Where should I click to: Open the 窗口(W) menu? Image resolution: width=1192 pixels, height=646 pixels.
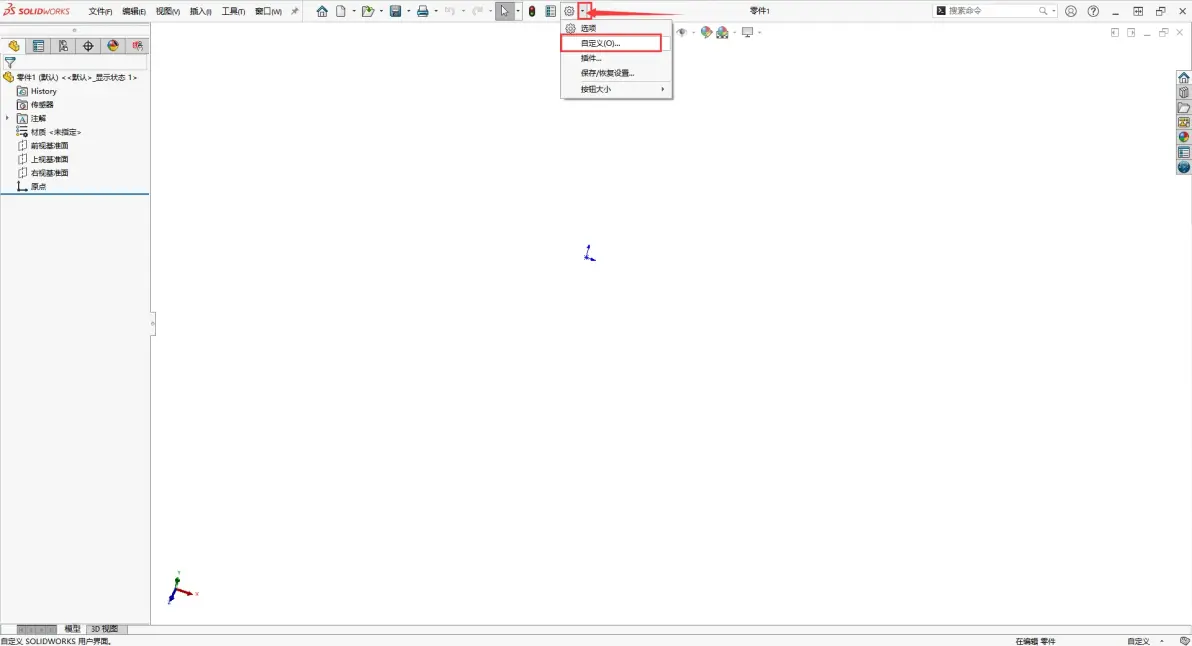[268, 11]
